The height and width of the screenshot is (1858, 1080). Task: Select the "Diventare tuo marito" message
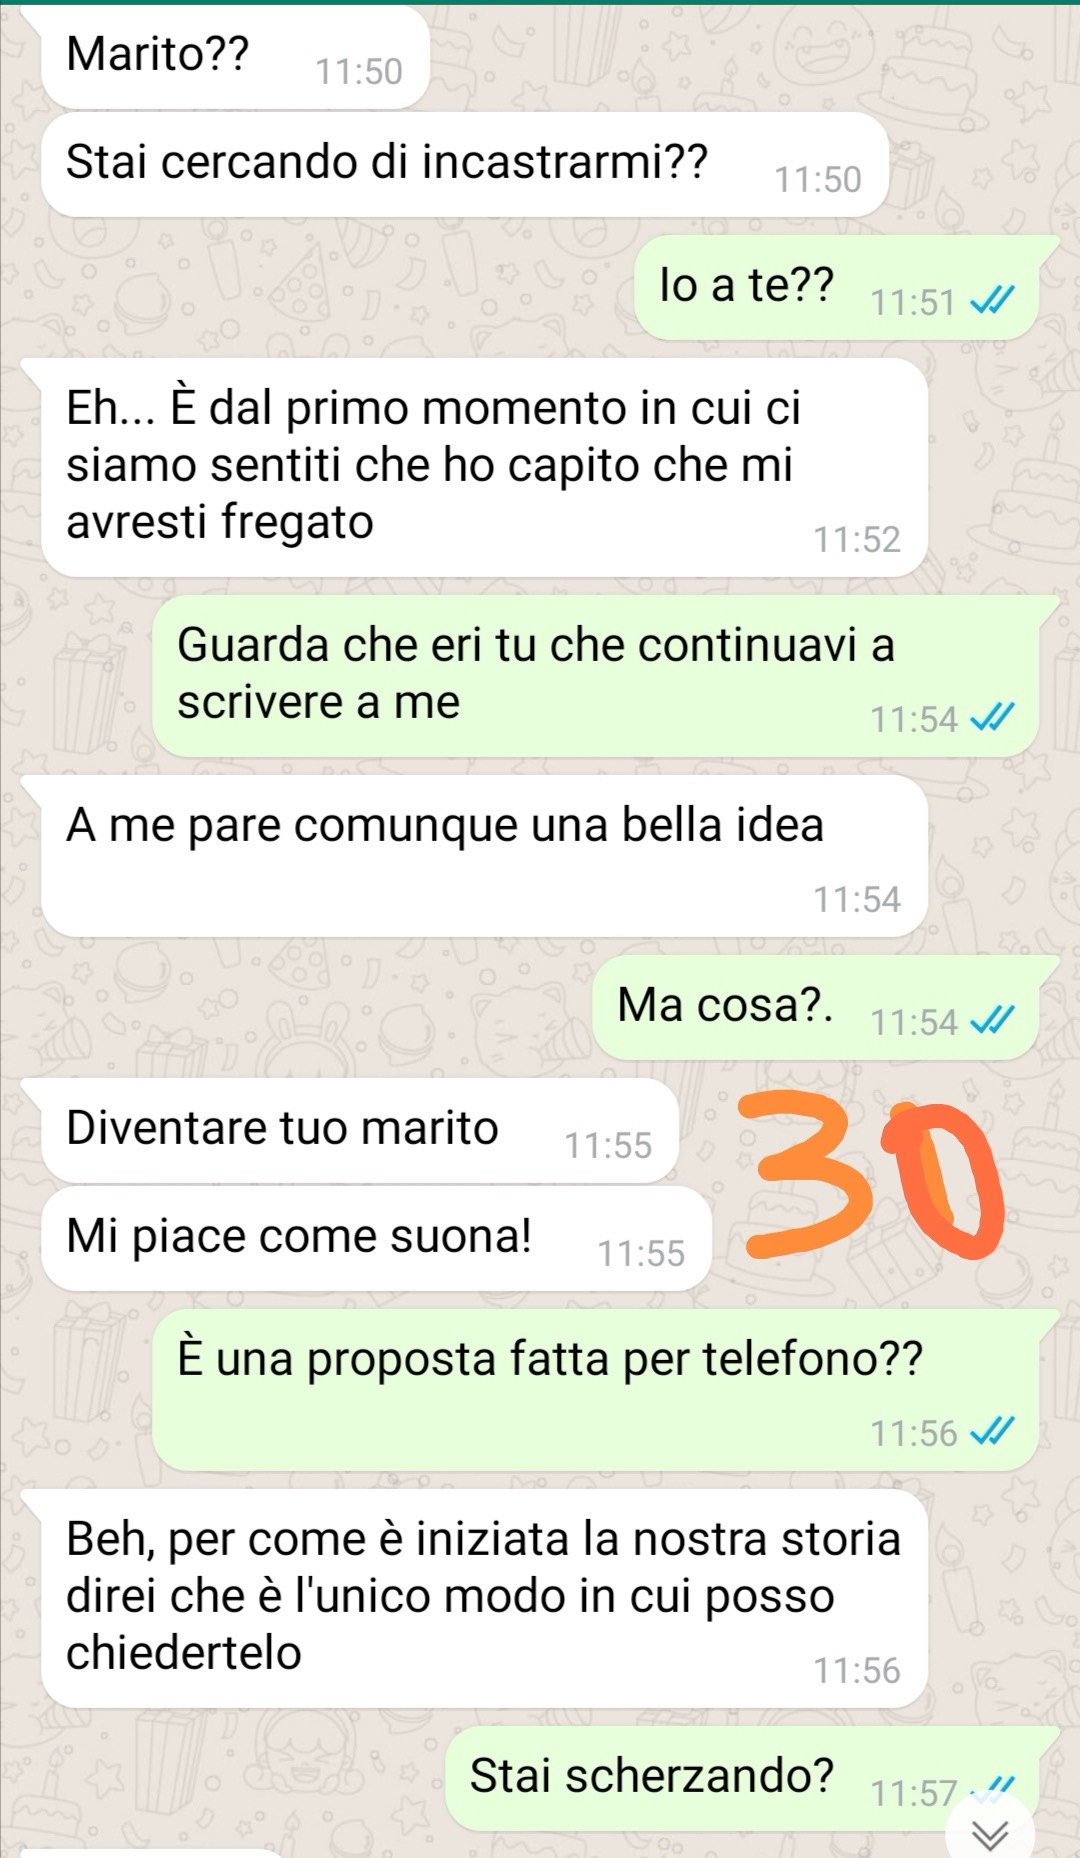[360, 1130]
